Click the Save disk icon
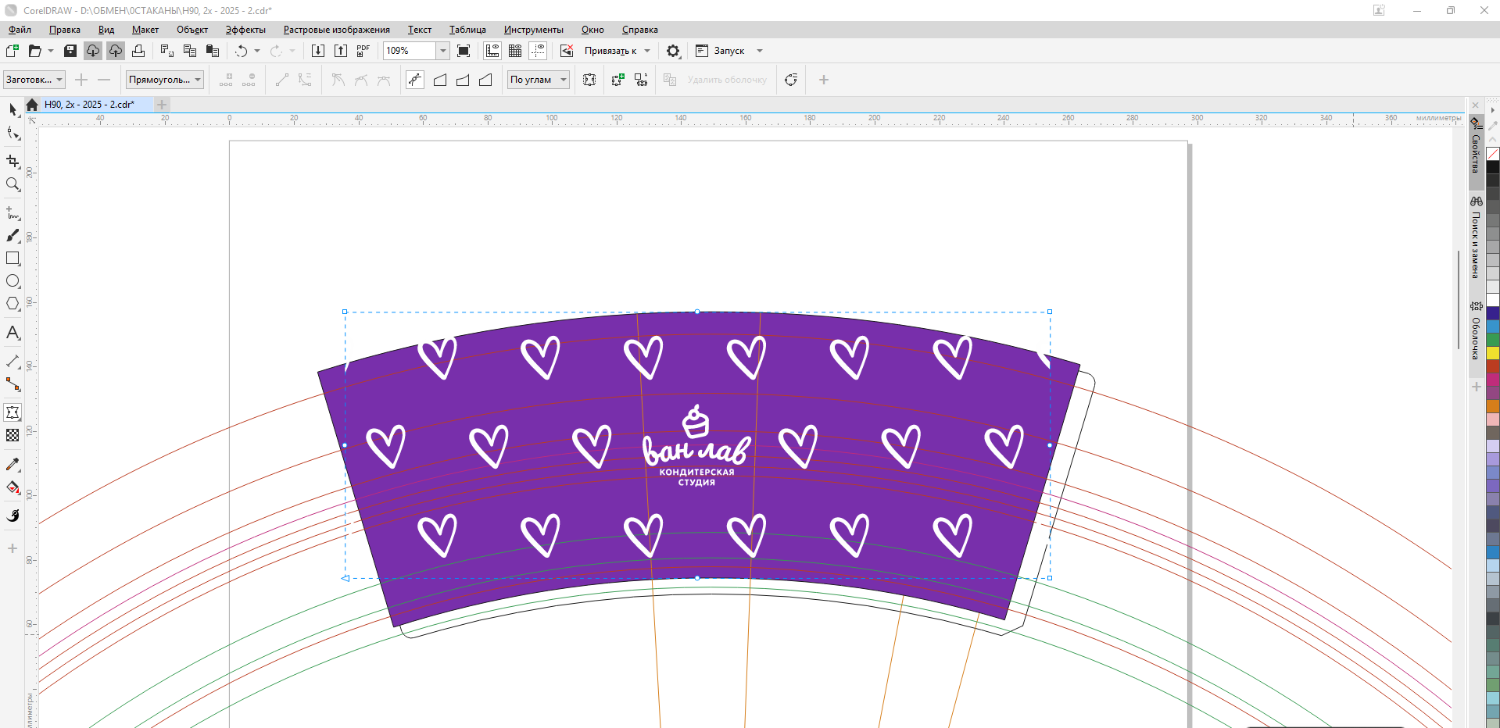Viewport: 1500px width, 728px height. [70, 51]
